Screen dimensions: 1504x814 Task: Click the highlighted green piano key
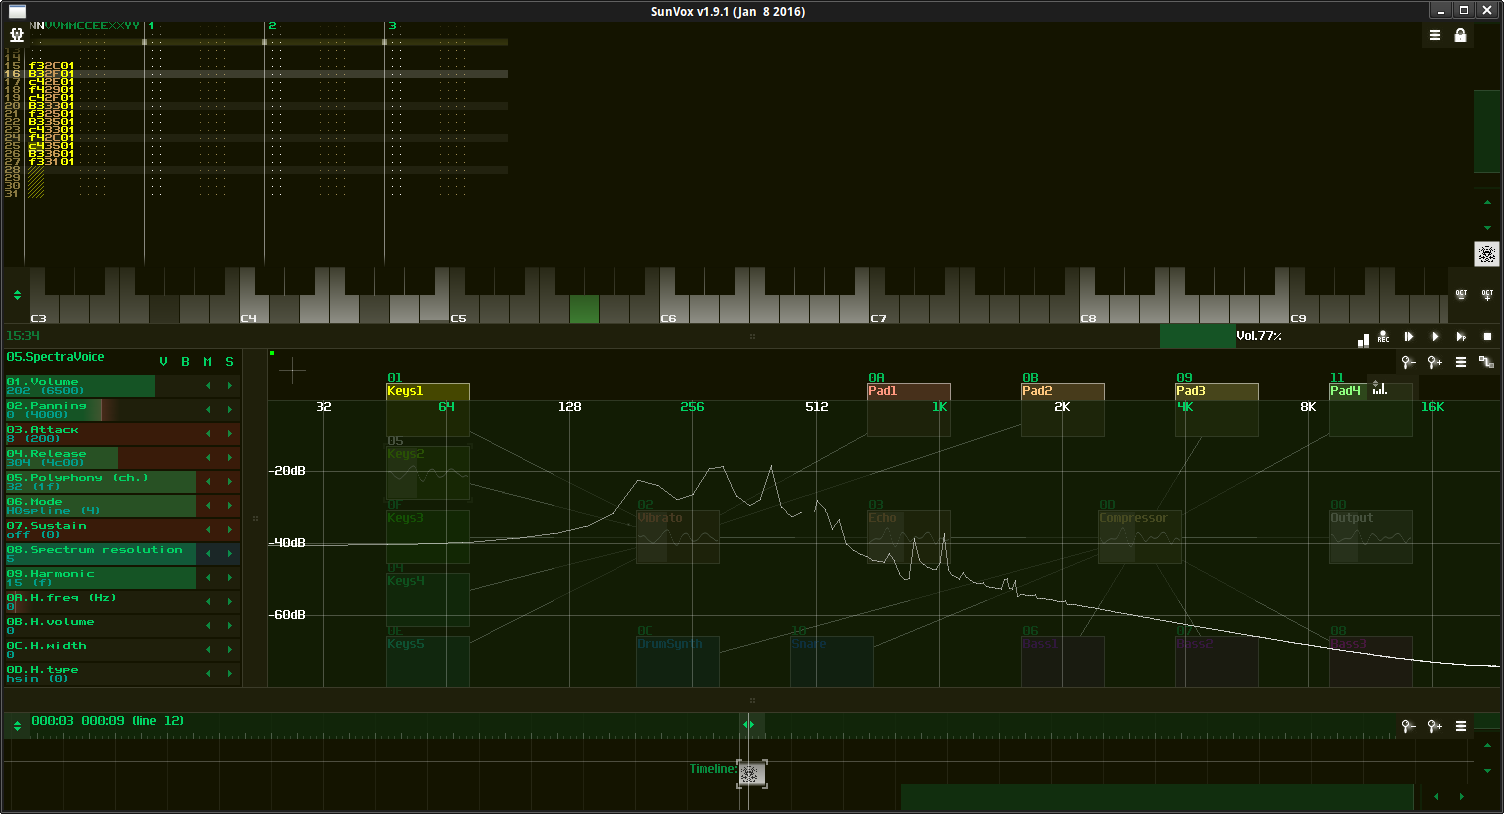[584, 309]
